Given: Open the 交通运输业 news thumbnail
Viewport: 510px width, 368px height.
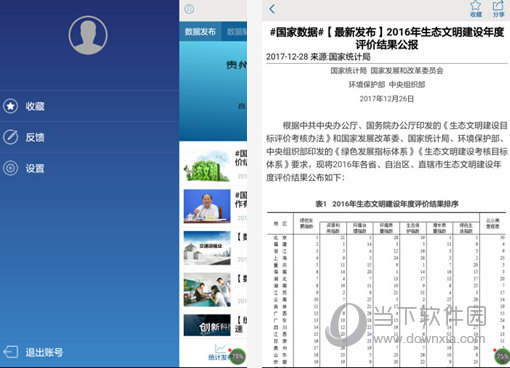Looking at the screenshot, I should [207, 248].
